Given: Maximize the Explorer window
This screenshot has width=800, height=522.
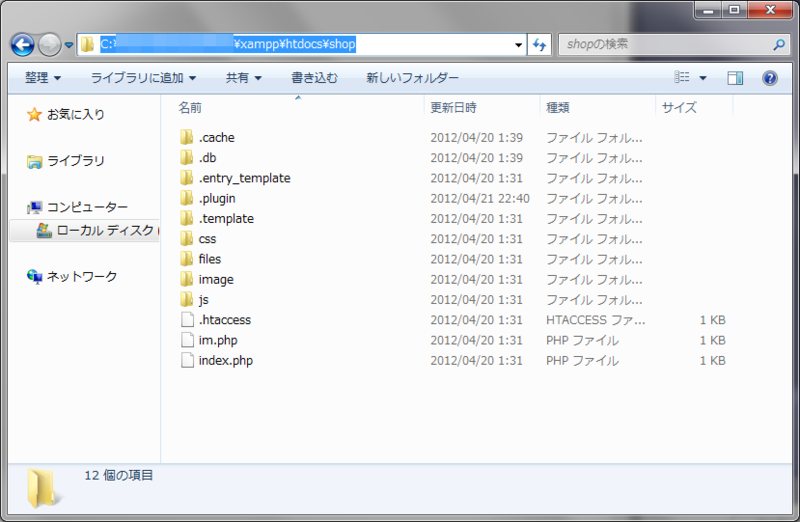Looking at the screenshot, I should pyautogui.click(x=734, y=10).
